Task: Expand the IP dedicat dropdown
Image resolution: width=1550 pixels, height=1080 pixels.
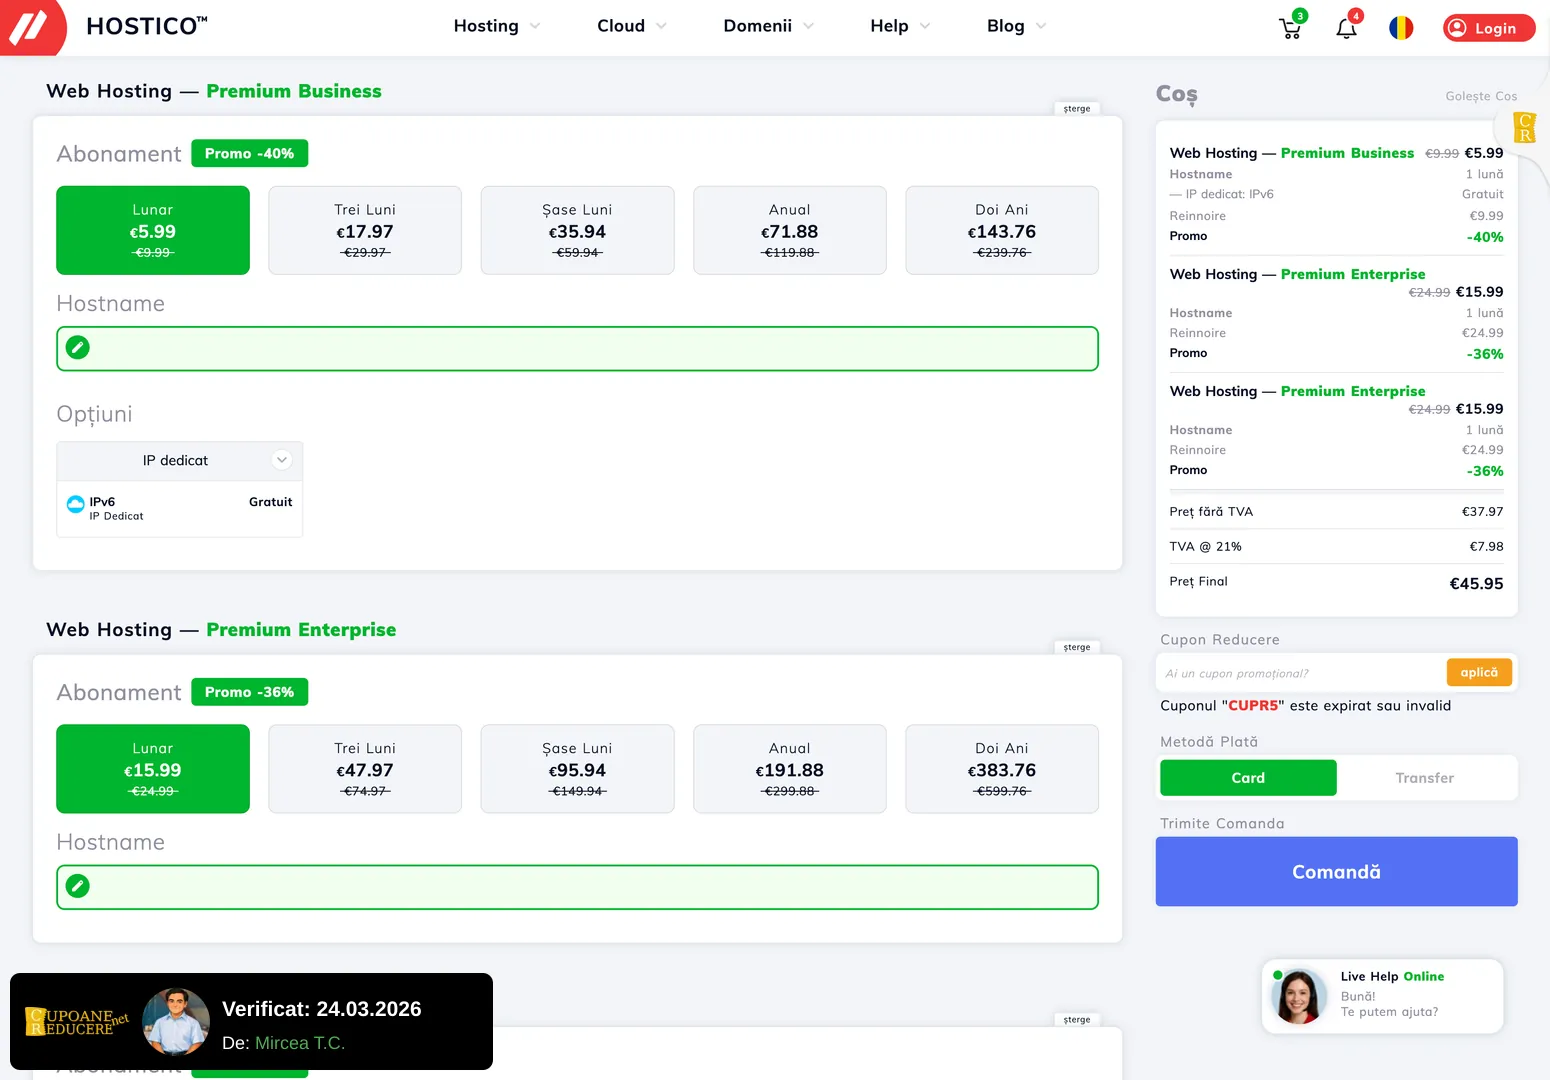Action: coord(281,460)
